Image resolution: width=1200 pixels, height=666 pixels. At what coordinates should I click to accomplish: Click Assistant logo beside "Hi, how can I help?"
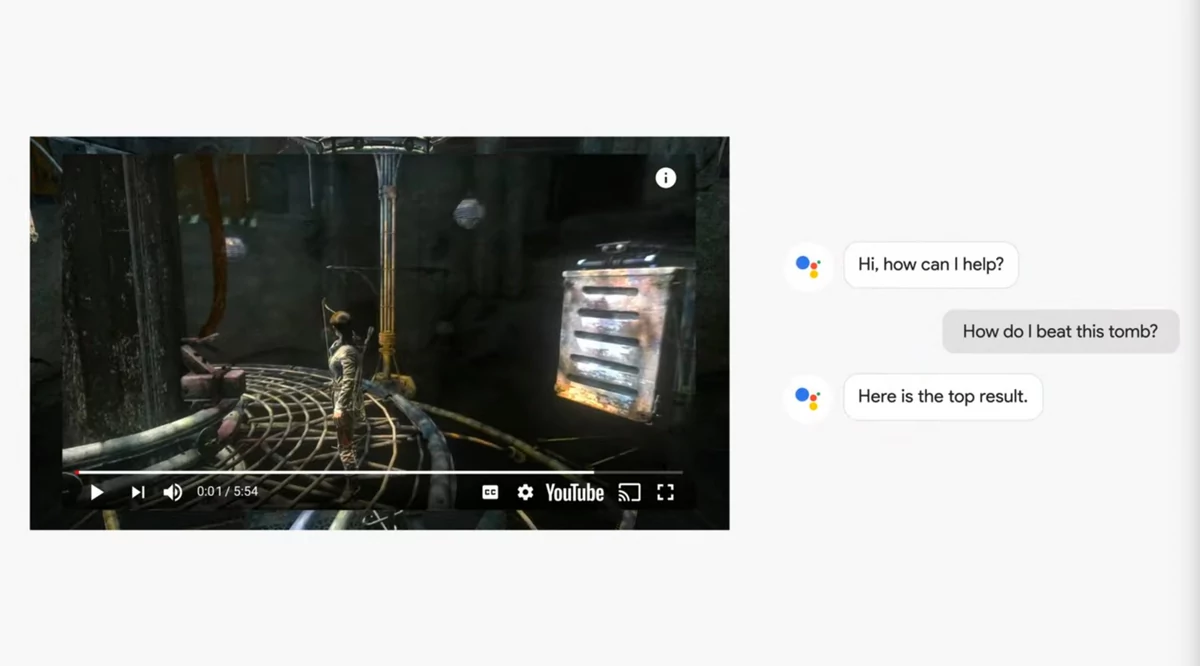[808, 266]
